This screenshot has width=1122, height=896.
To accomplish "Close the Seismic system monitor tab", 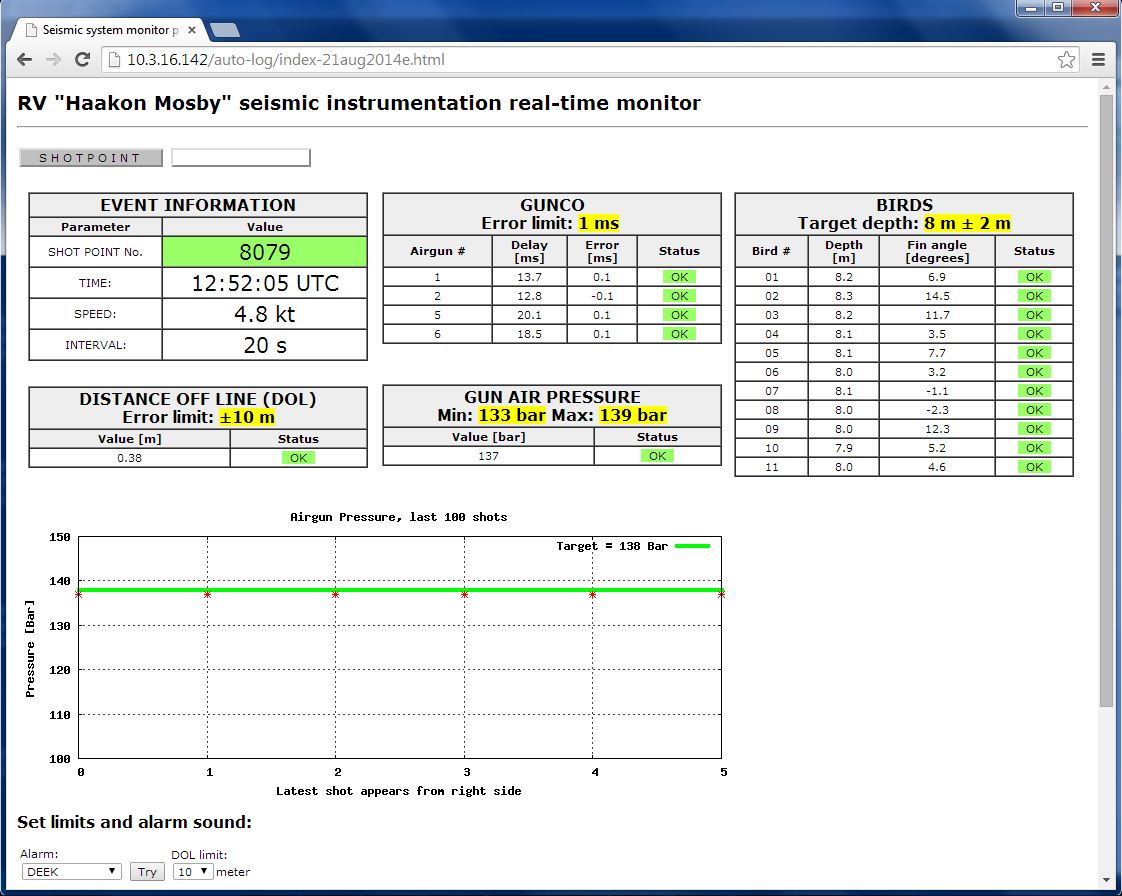I will pos(192,30).
